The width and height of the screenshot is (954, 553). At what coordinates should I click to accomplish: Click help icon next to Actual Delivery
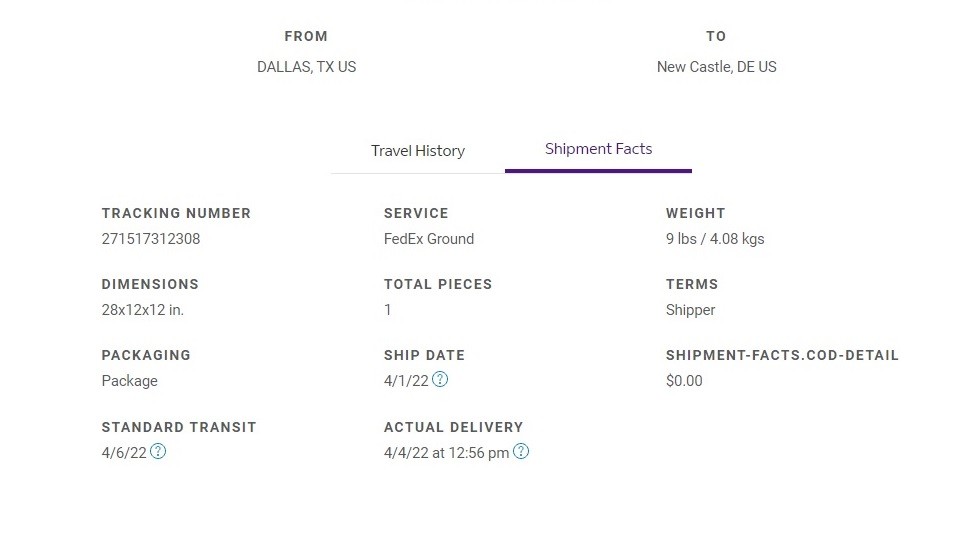(521, 451)
